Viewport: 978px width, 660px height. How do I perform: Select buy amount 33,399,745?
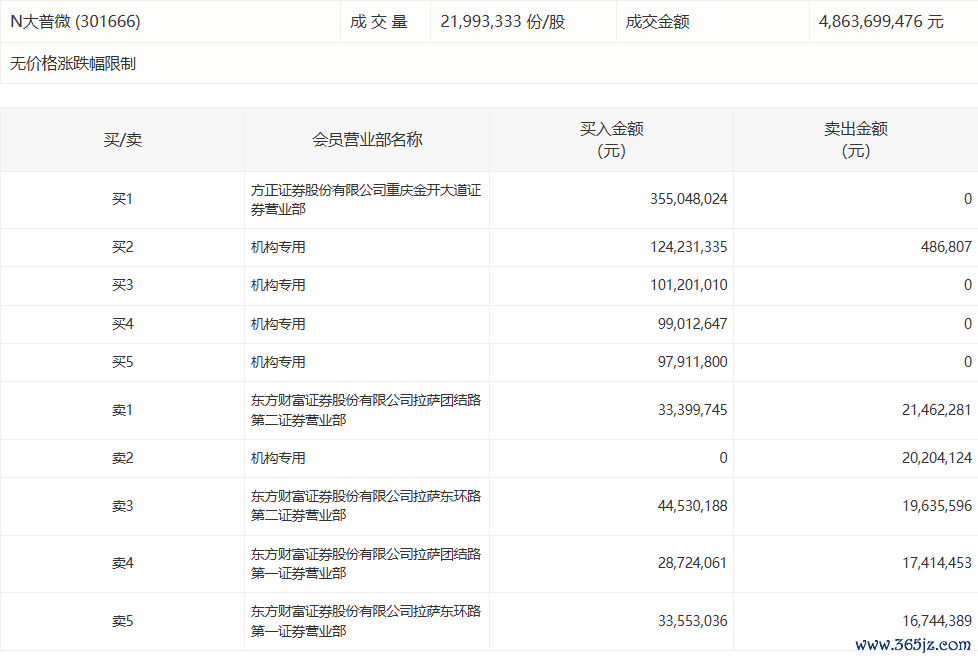coord(692,410)
